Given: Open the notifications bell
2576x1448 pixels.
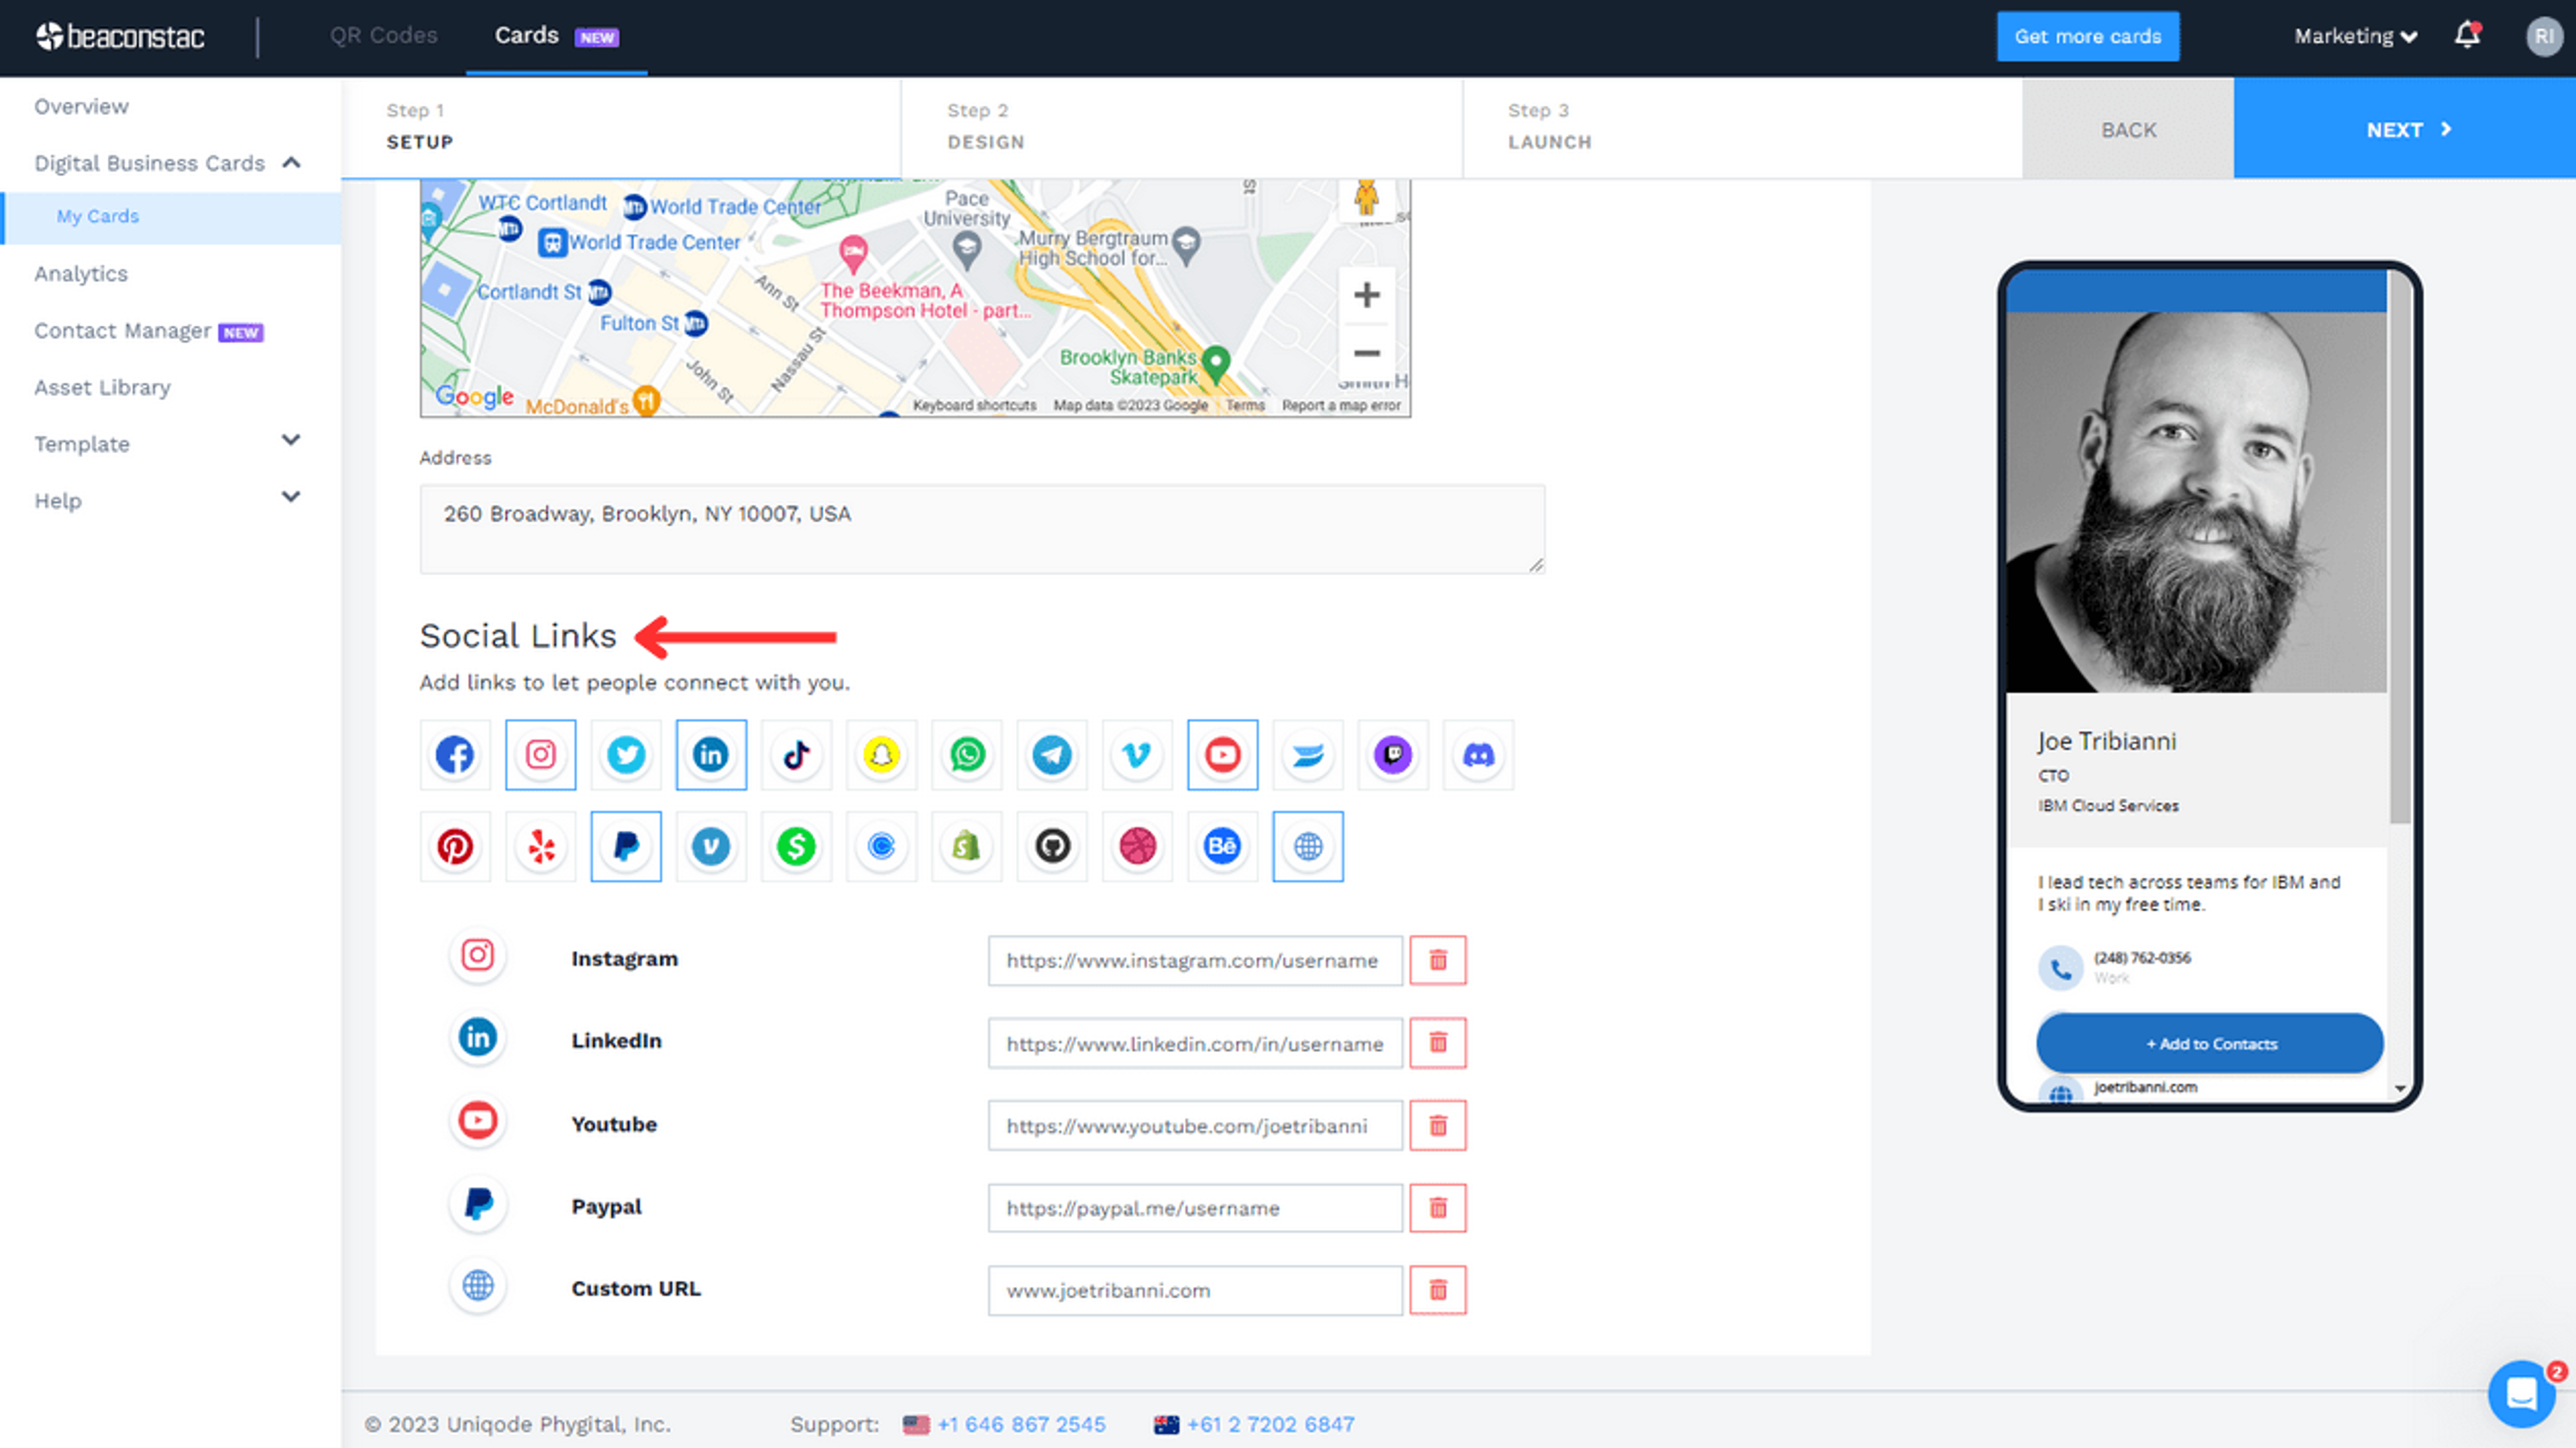Looking at the screenshot, I should [x=2466, y=36].
